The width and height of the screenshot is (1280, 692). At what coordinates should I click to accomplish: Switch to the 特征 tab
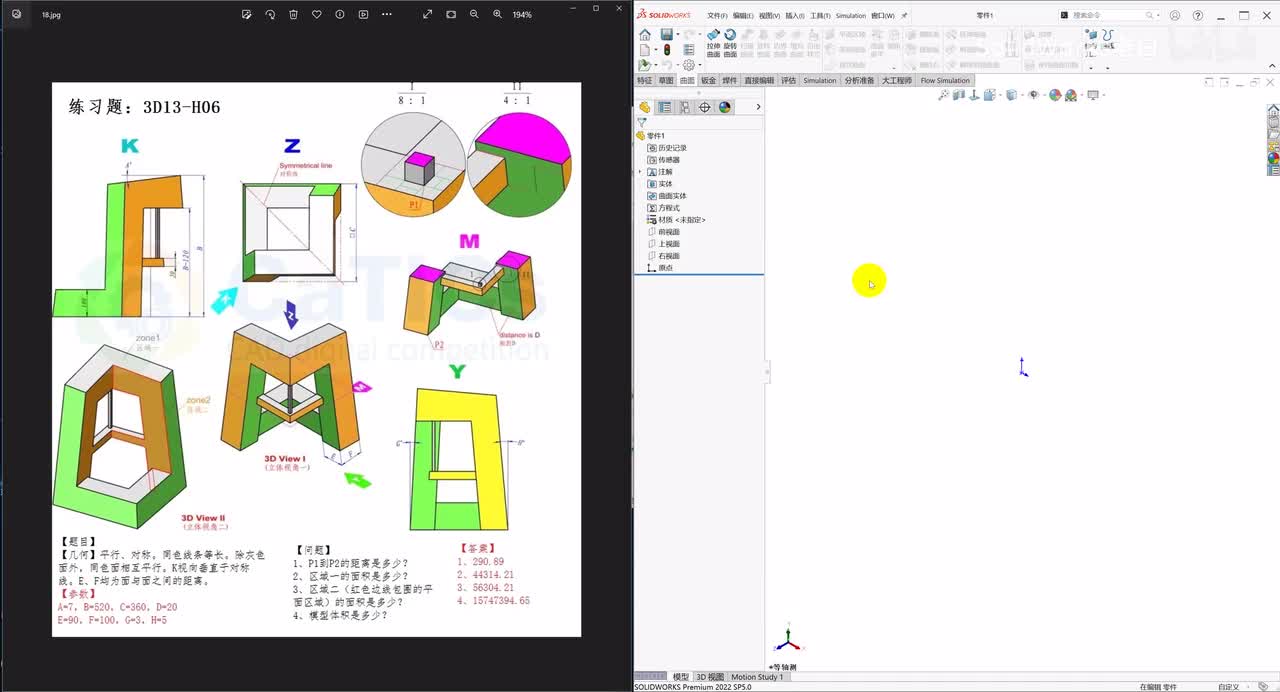(x=644, y=81)
